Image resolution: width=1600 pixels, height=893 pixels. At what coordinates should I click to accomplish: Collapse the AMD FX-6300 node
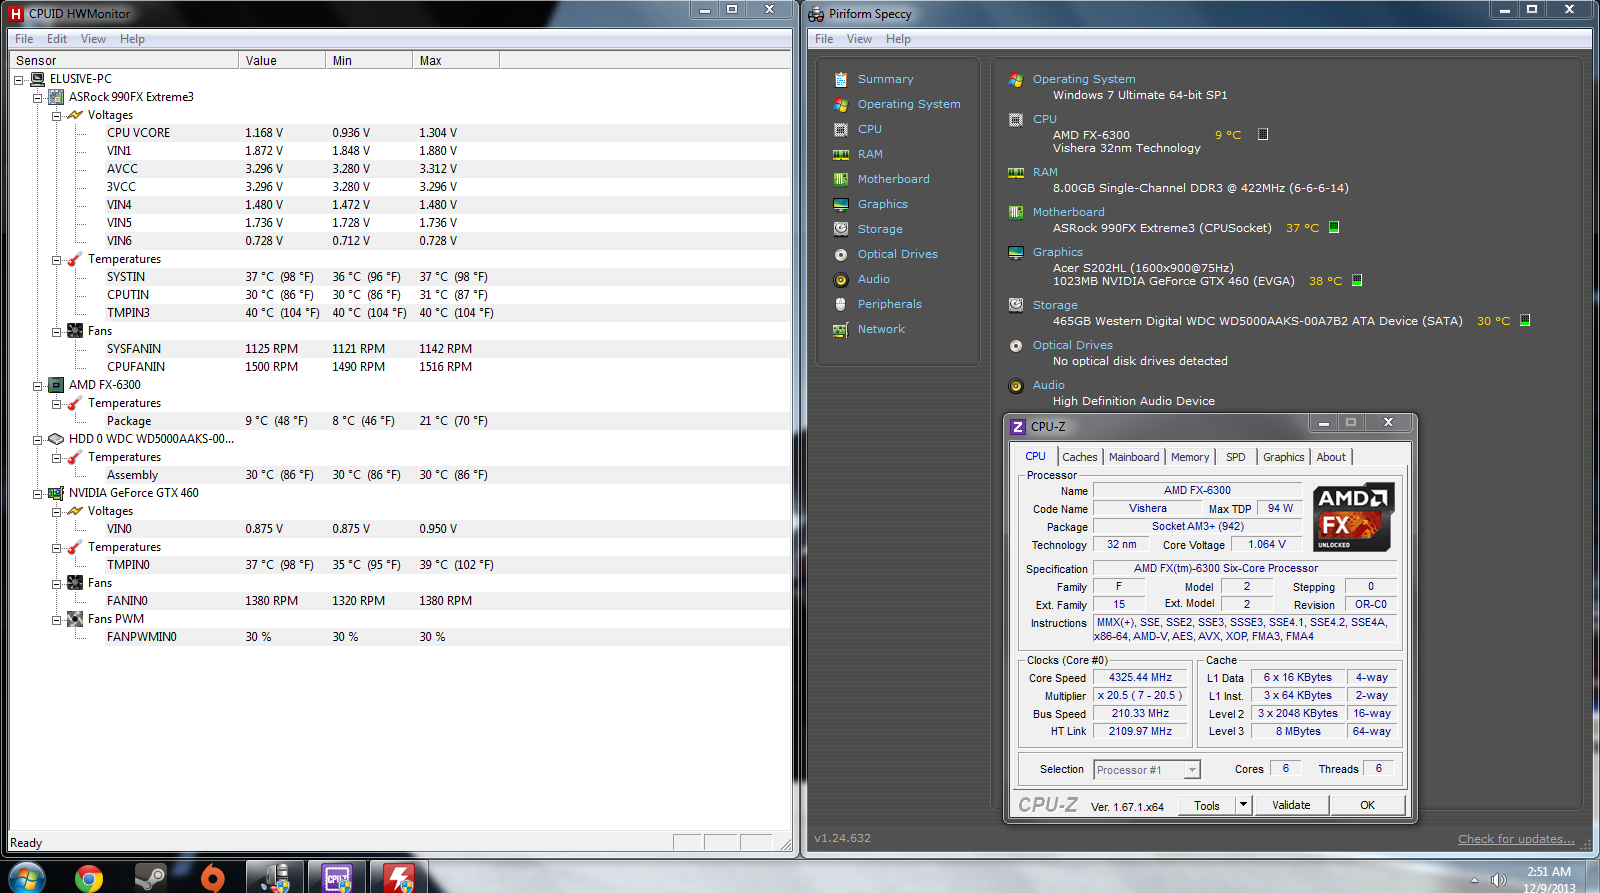[38, 386]
